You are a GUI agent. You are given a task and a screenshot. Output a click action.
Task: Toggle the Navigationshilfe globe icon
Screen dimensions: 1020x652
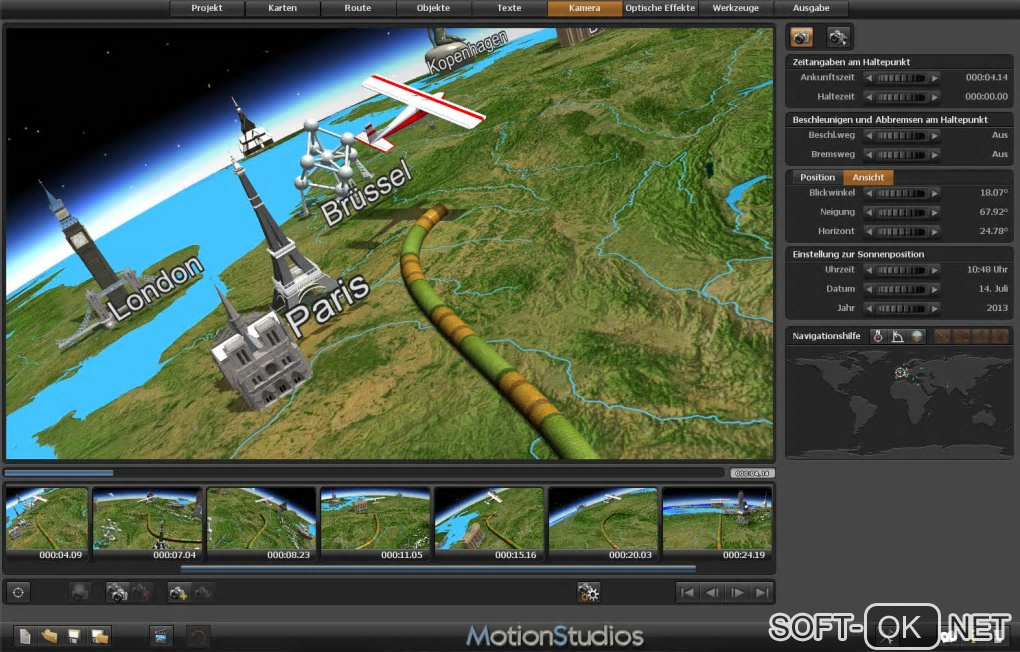pyautogui.click(x=917, y=336)
